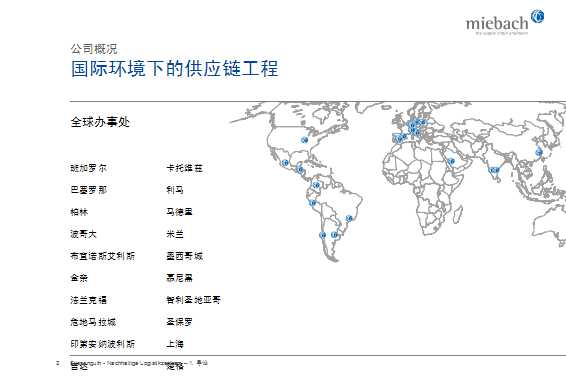Viewport: 566px width, 377px height.
Task: Select the Indianapolis office marker in USA
Action: click(304, 140)
